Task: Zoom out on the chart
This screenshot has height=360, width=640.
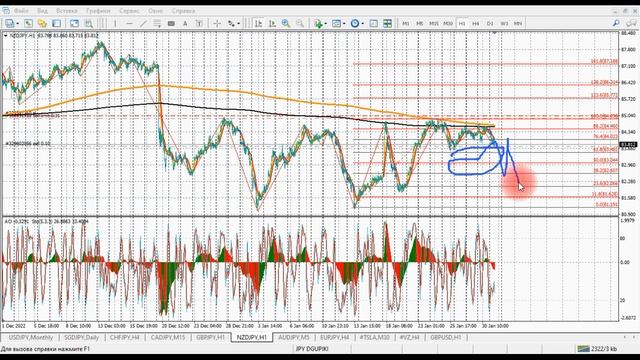Action: click(x=300, y=24)
